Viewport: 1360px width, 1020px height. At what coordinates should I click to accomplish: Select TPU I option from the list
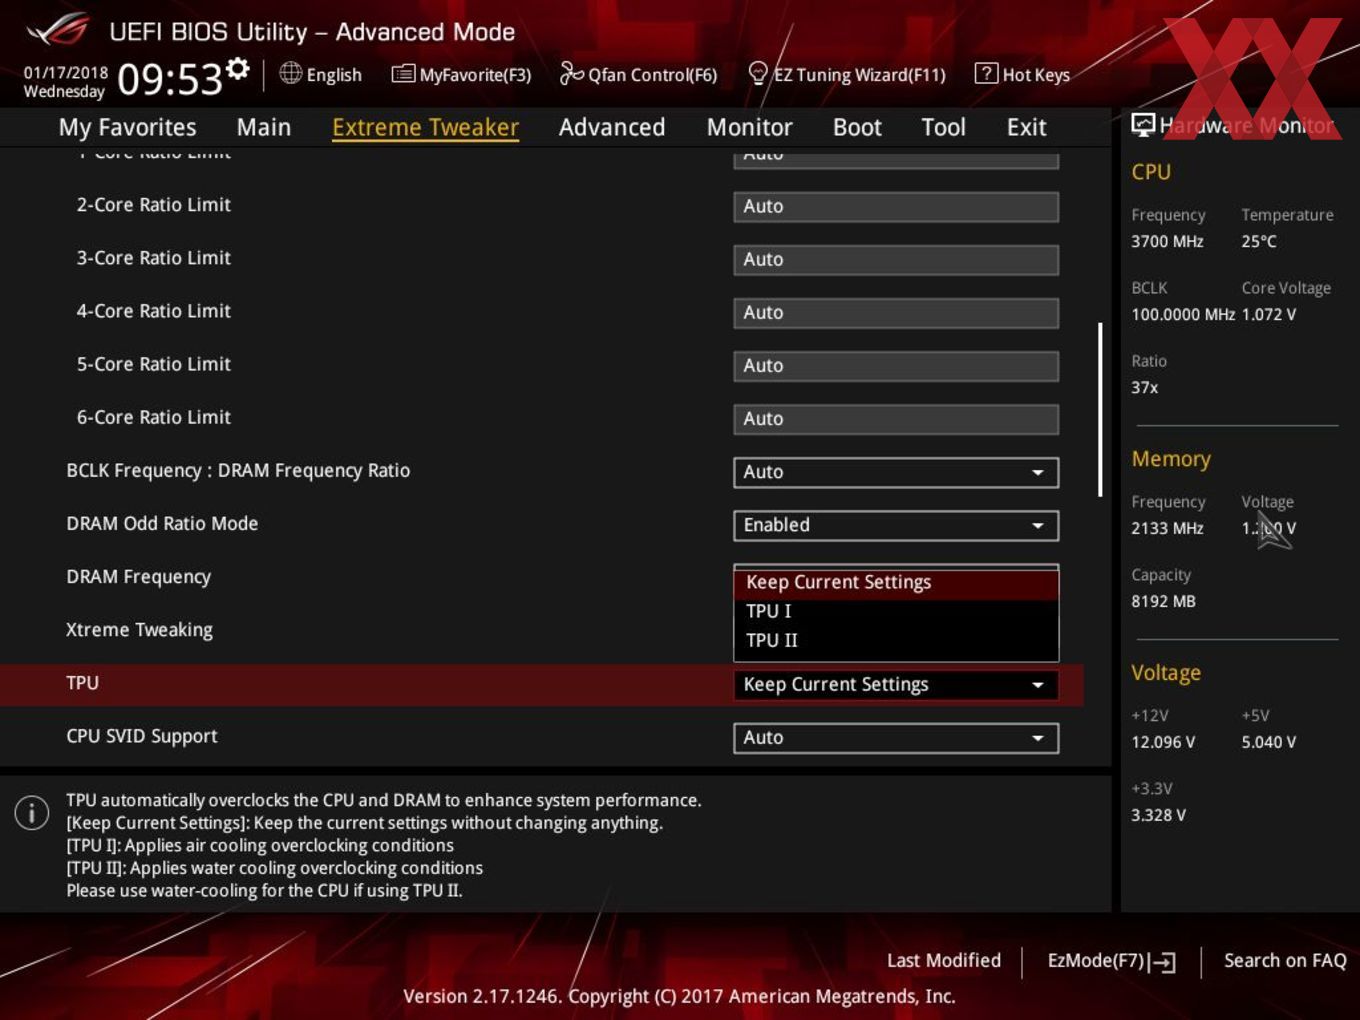[x=896, y=611]
